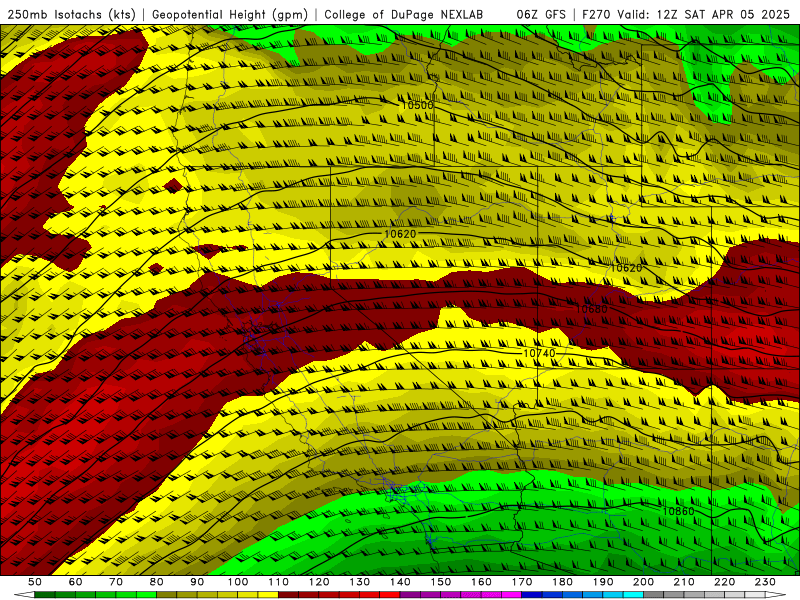Click the color bar scale value 150

441,582
